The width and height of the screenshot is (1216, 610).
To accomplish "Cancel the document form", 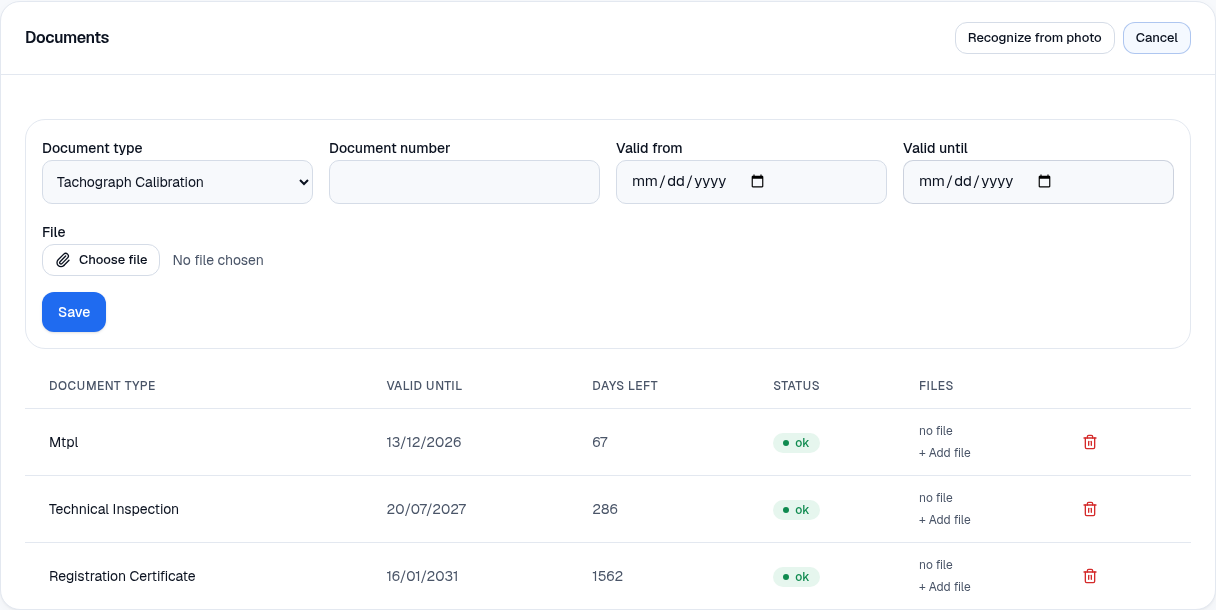I will (1157, 38).
